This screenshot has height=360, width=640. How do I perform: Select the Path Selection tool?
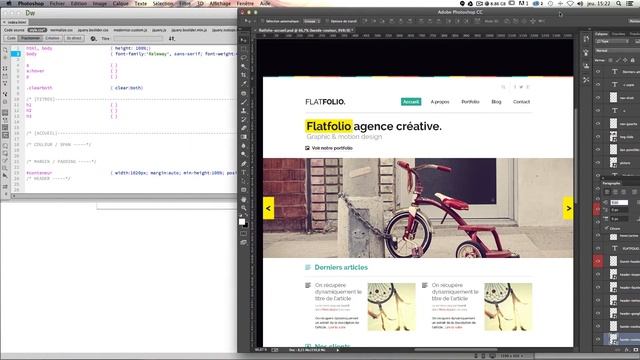tap(244, 181)
